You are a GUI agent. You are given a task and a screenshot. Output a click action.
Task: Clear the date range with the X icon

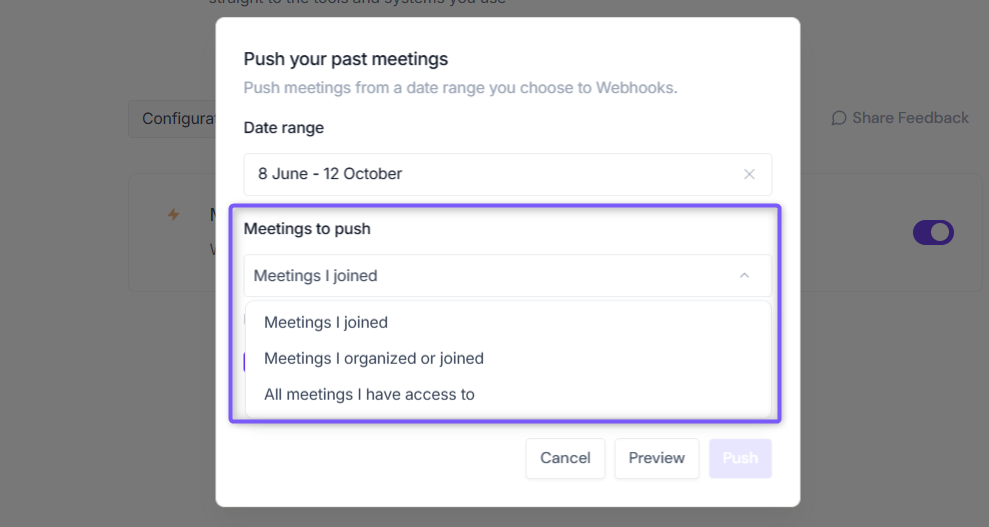(x=749, y=174)
